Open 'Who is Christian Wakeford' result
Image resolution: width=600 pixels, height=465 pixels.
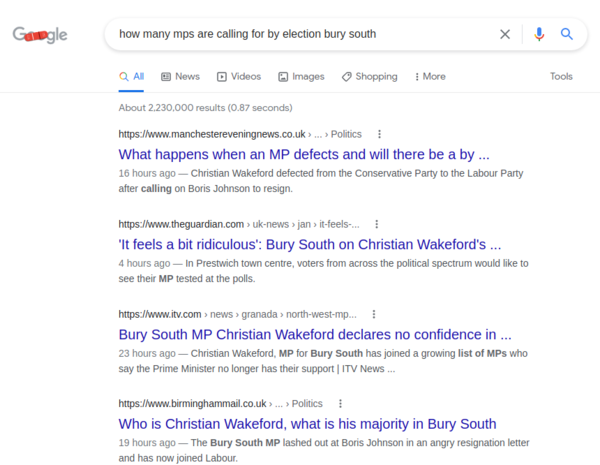tap(307, 424)
